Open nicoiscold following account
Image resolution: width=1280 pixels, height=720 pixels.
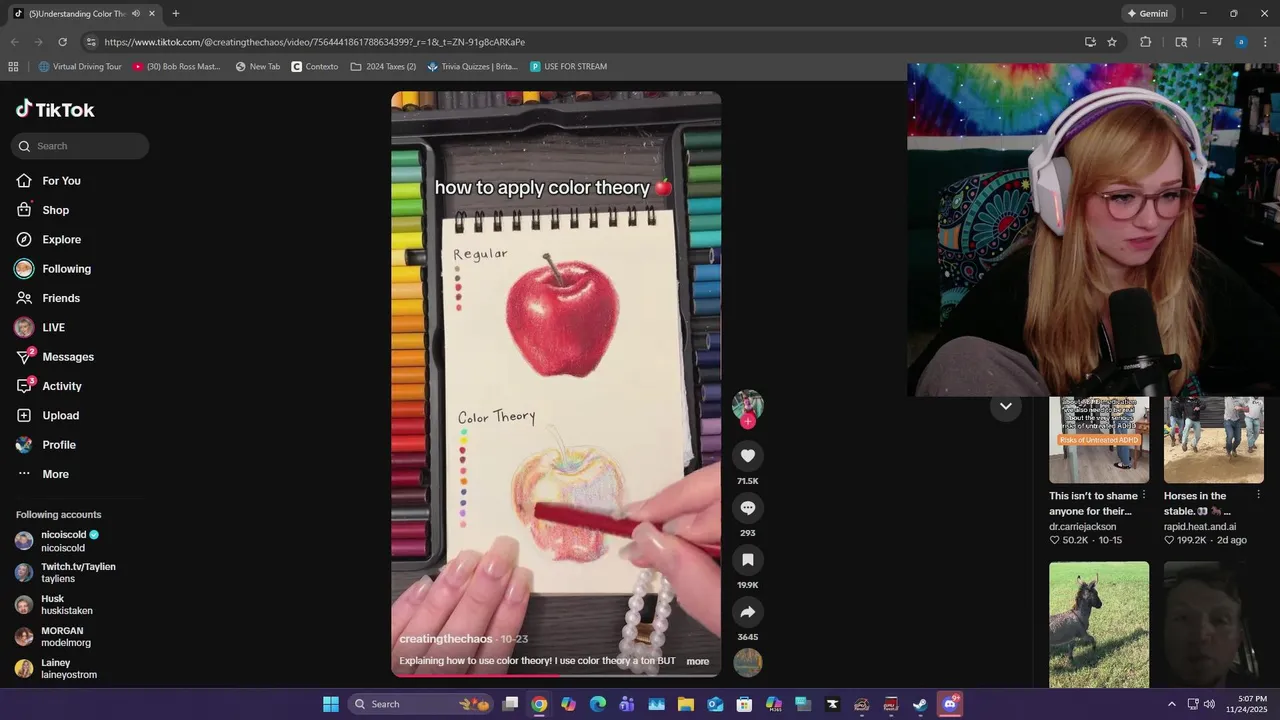65,541
